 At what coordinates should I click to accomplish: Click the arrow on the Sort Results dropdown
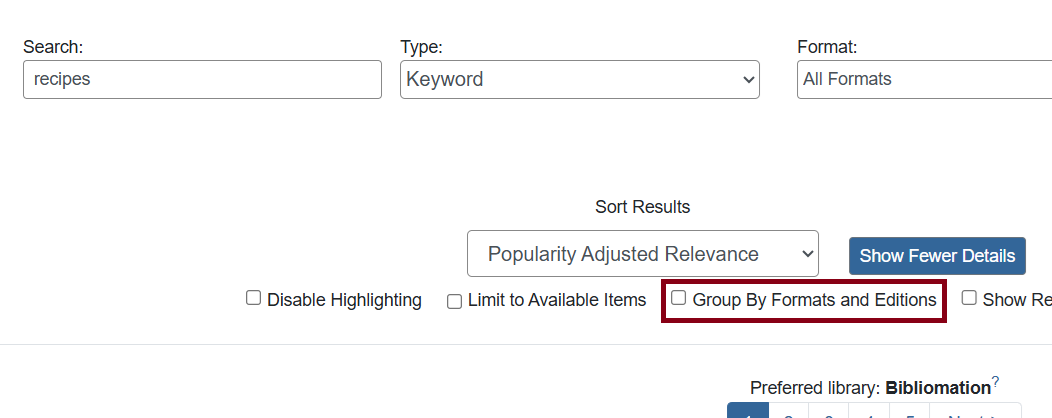[807, 254]
